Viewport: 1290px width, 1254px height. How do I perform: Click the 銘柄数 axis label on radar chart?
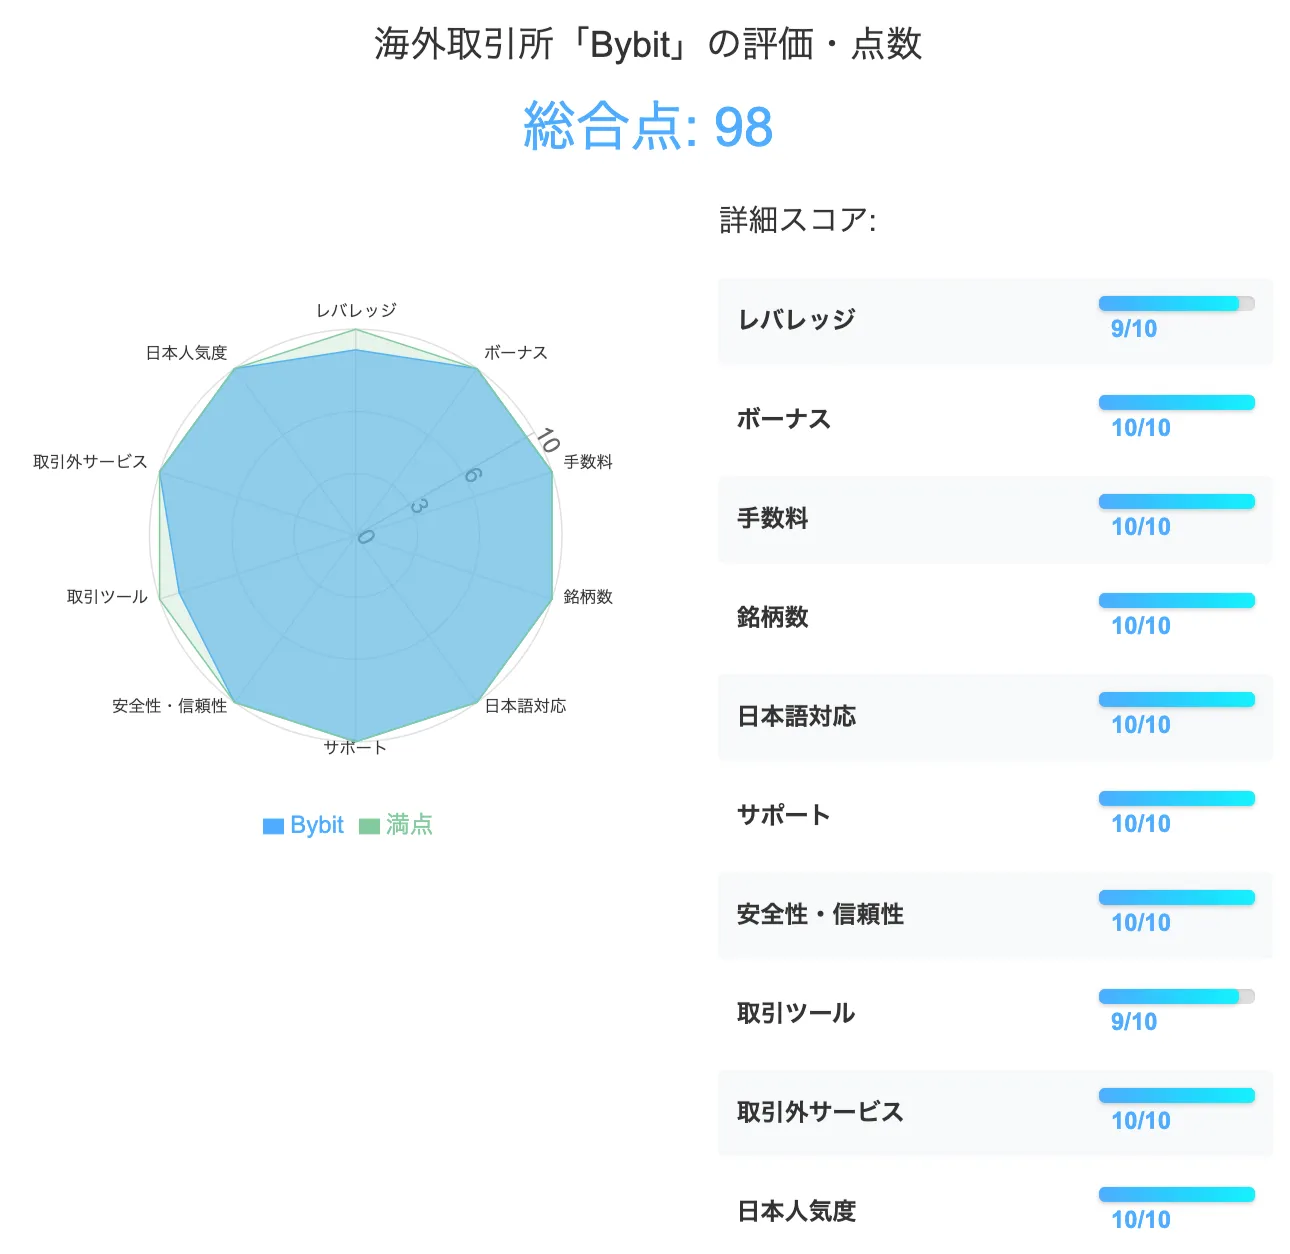tap(588, 597)
